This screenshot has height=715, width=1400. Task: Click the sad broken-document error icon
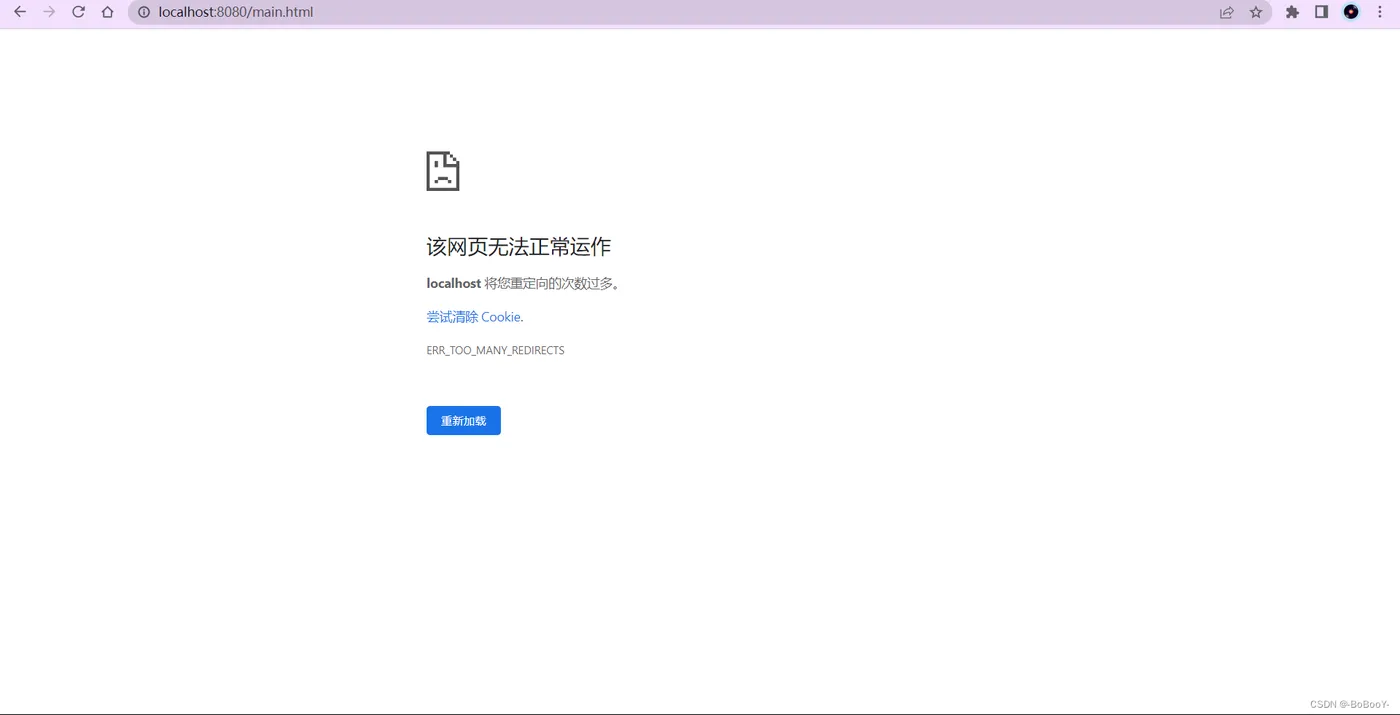coord(442,170)
